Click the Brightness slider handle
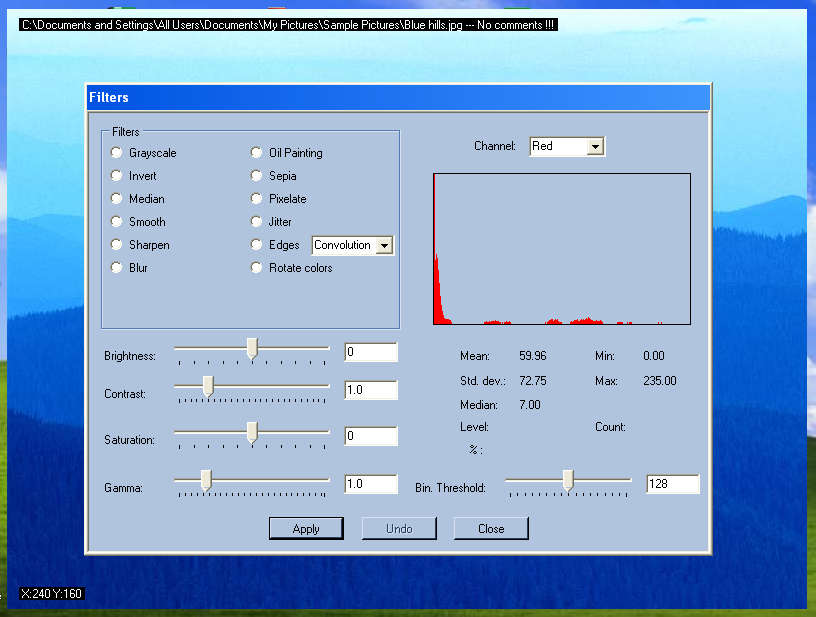The image size is (816, 617). coord(252,348)
